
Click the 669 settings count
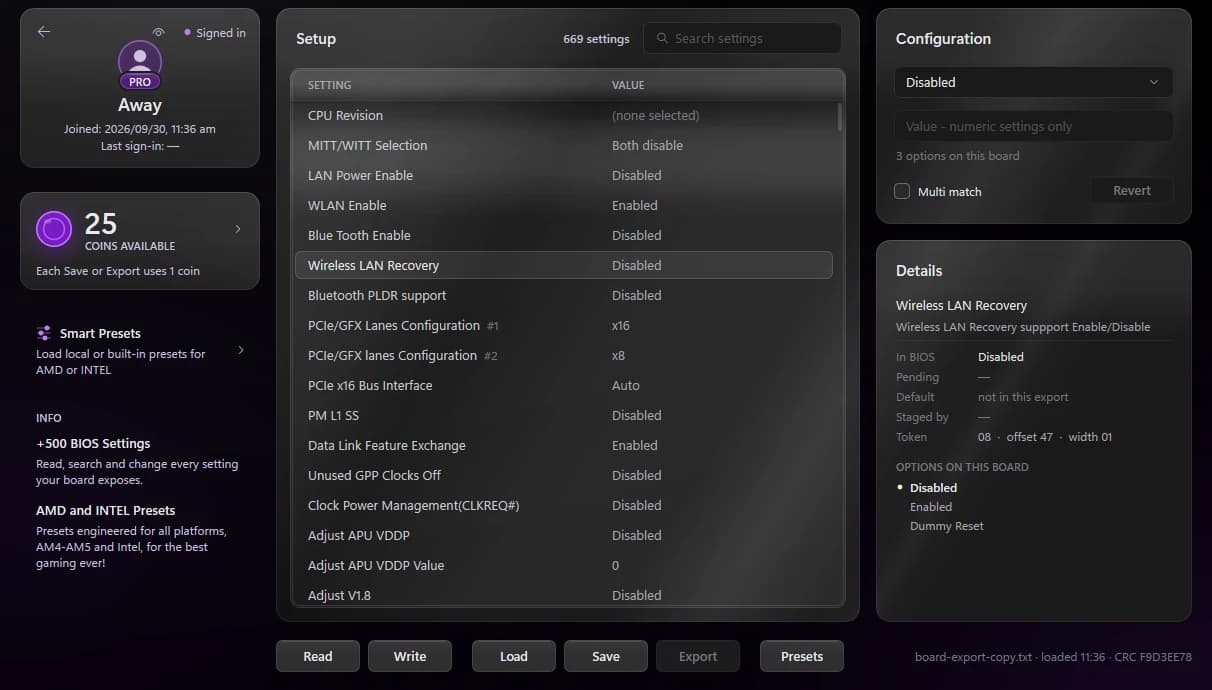(596, 39)
